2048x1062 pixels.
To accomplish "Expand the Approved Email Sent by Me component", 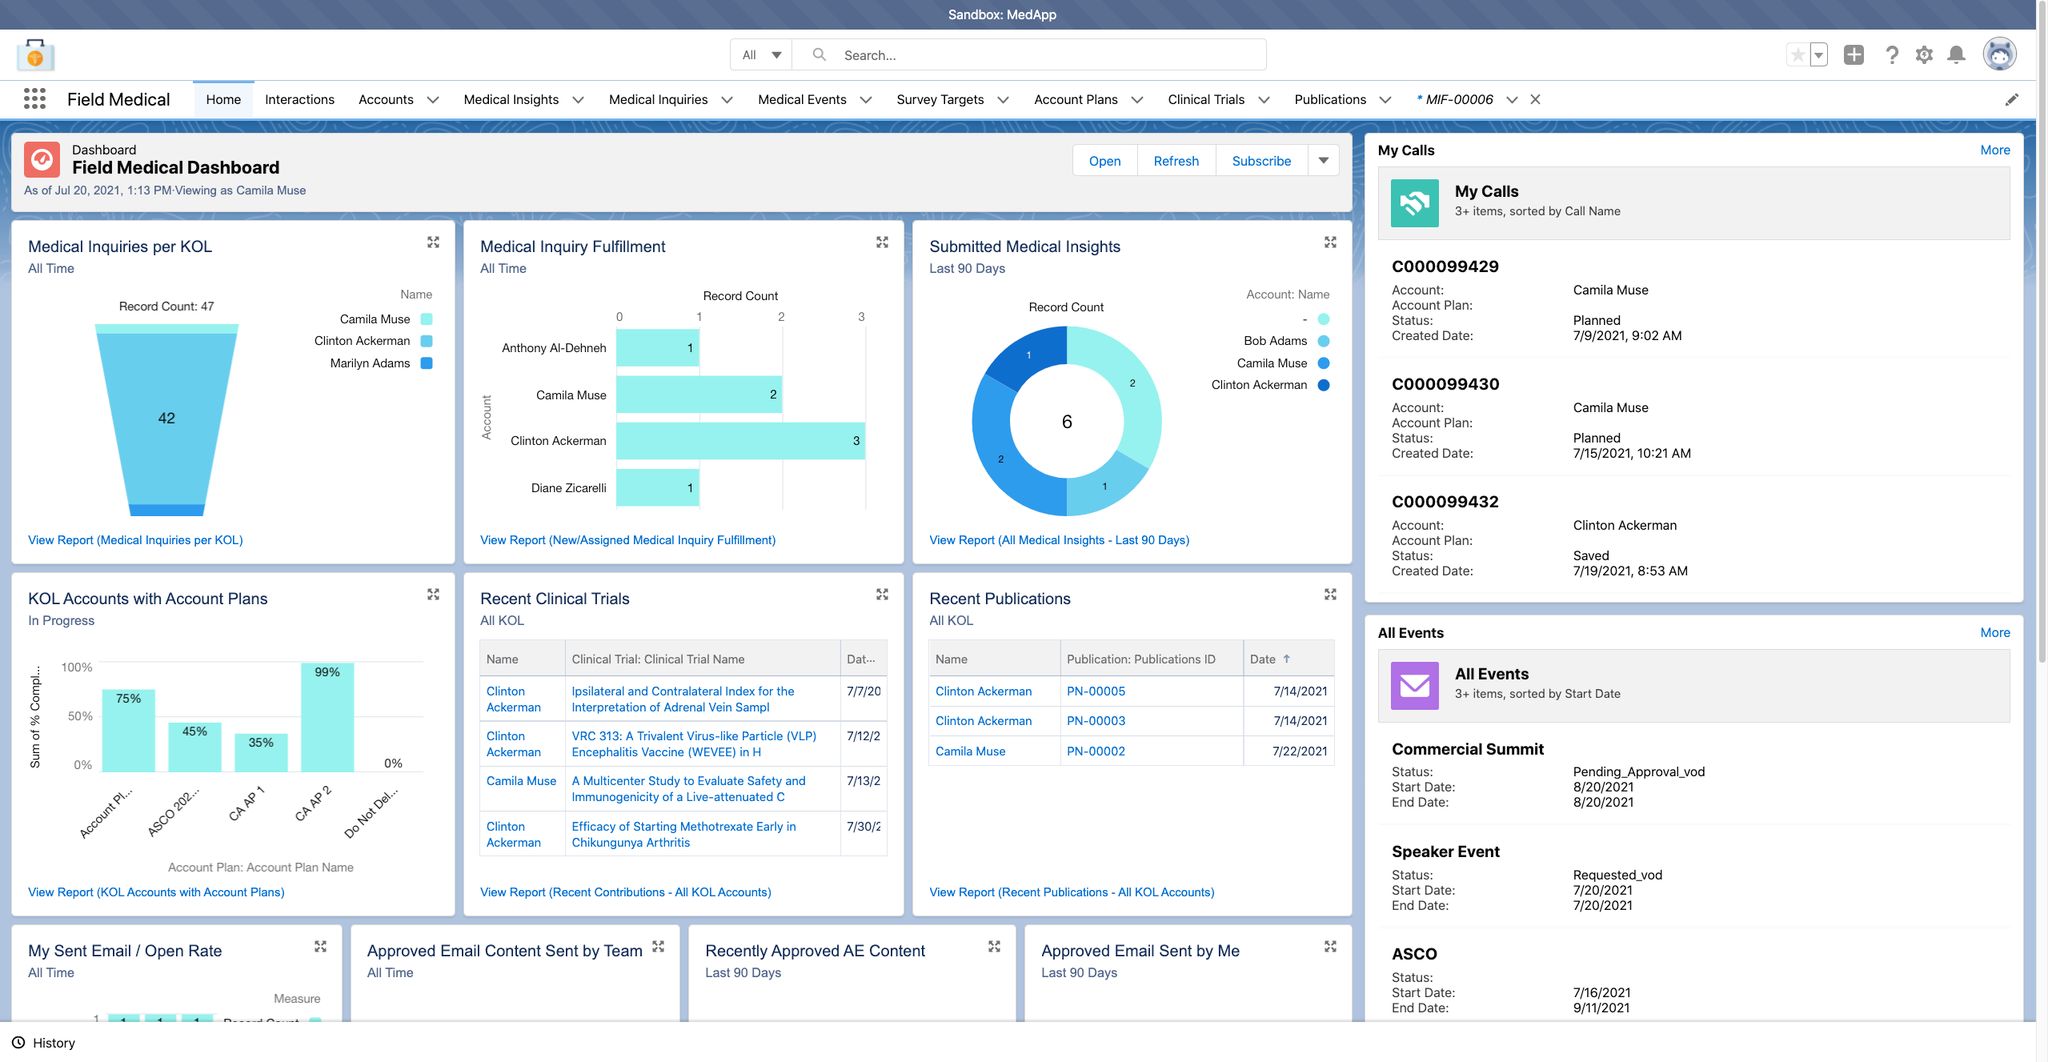I will (1330, 946).
